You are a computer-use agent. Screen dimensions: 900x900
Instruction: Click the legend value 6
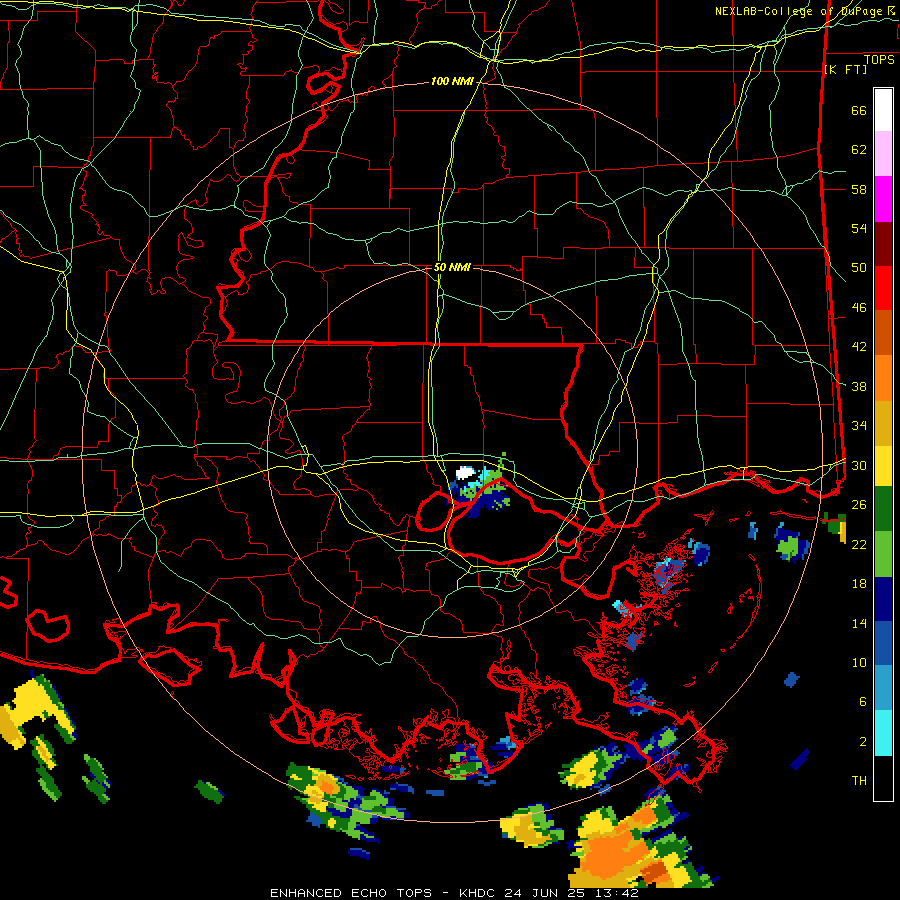[862, 701]
